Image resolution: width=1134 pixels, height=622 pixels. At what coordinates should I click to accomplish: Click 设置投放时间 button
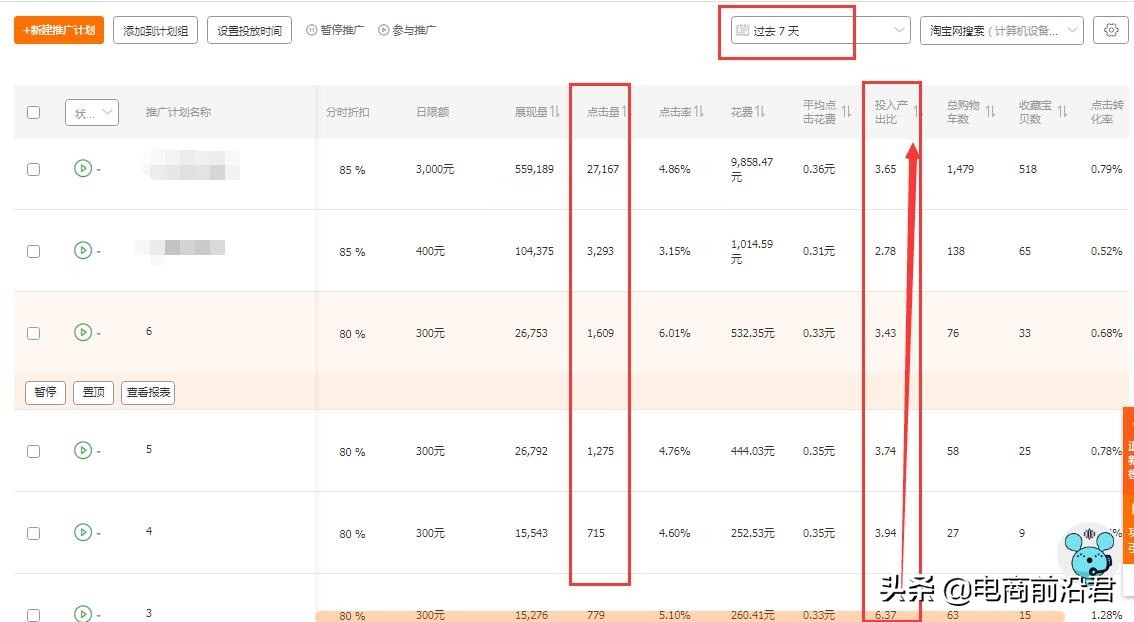pos(250,30)
